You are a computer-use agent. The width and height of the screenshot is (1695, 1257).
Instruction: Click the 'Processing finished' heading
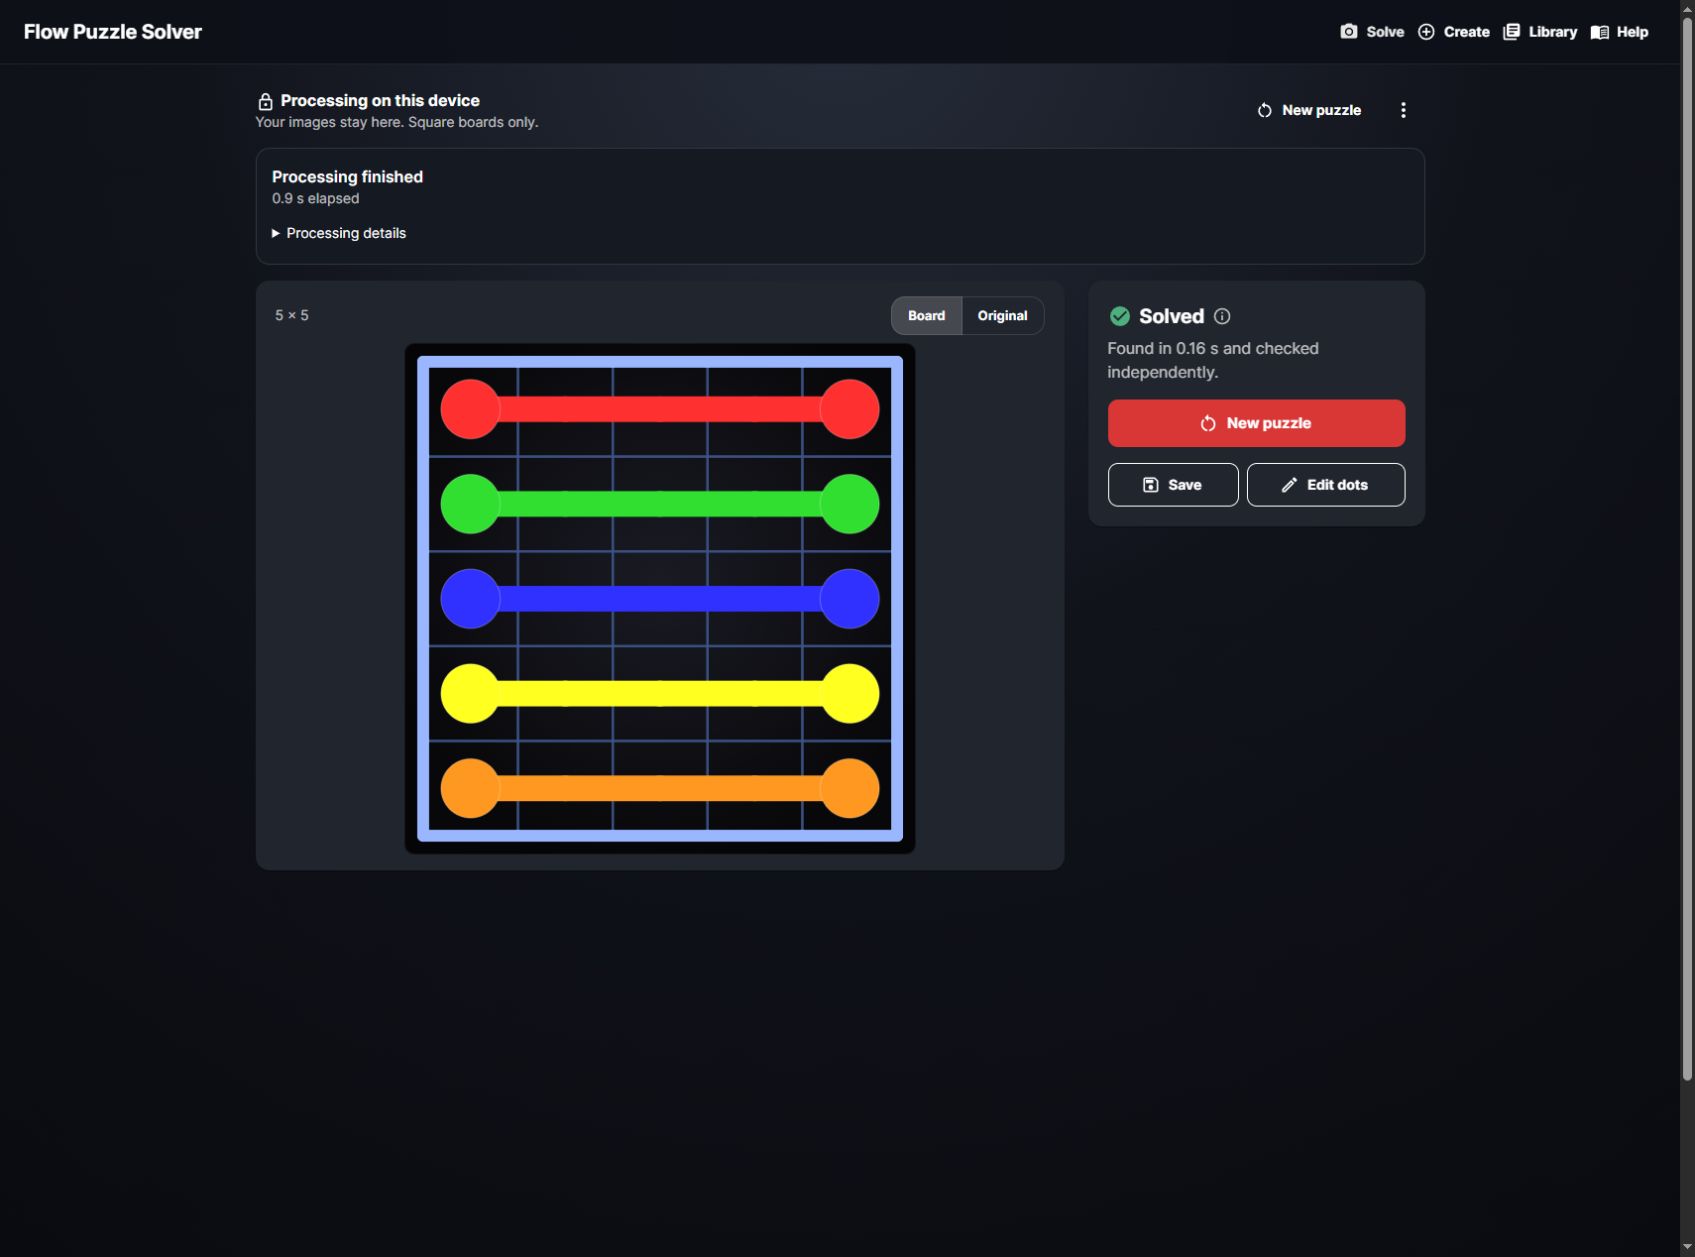click(348, 177)
